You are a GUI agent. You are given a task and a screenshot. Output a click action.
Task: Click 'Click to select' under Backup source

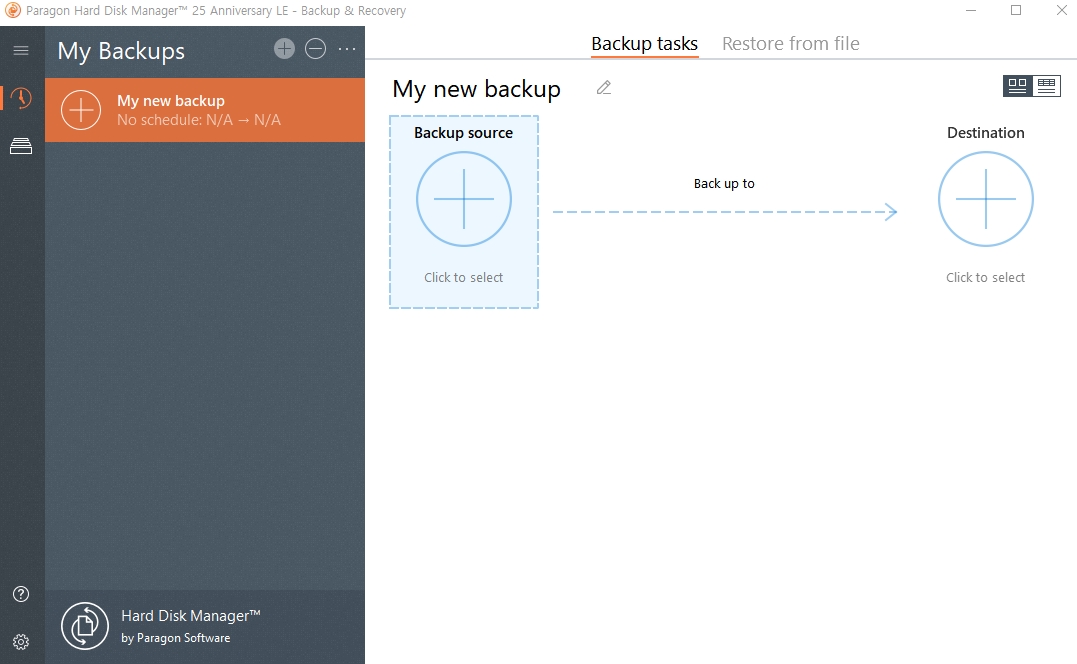(464, 277)
